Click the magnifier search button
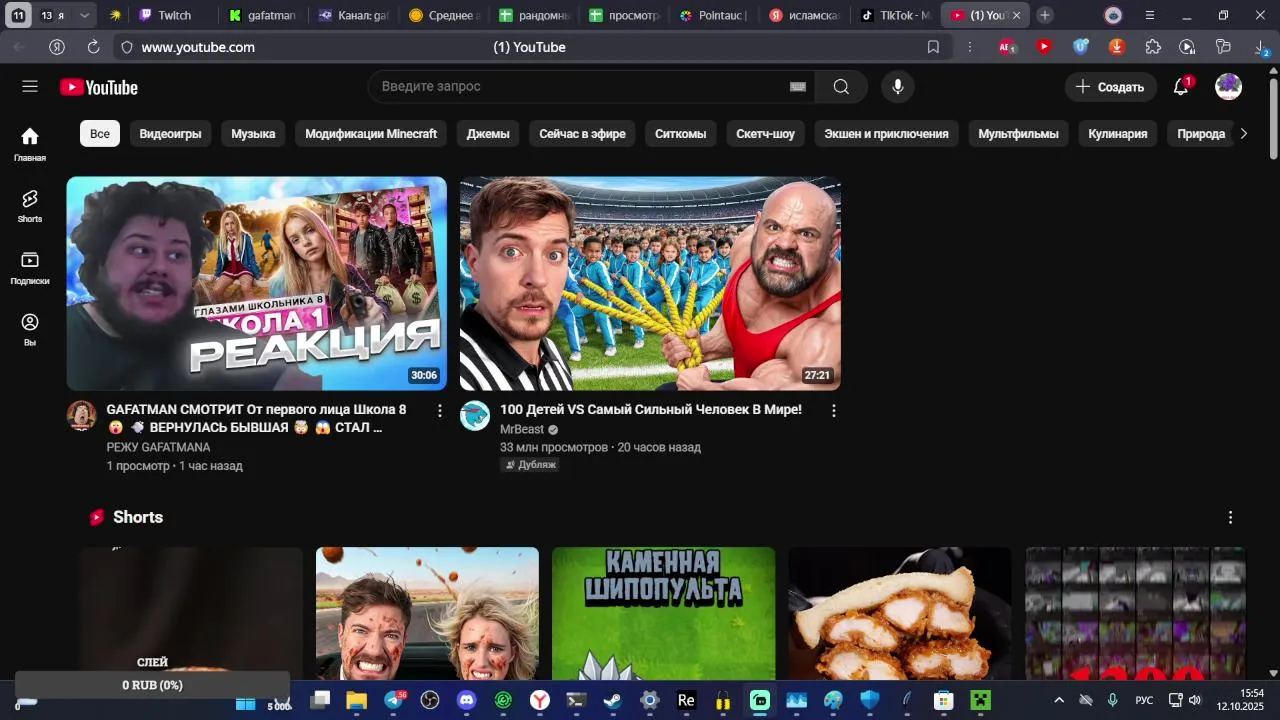1280x720 pixels. [x=841, y=87]
